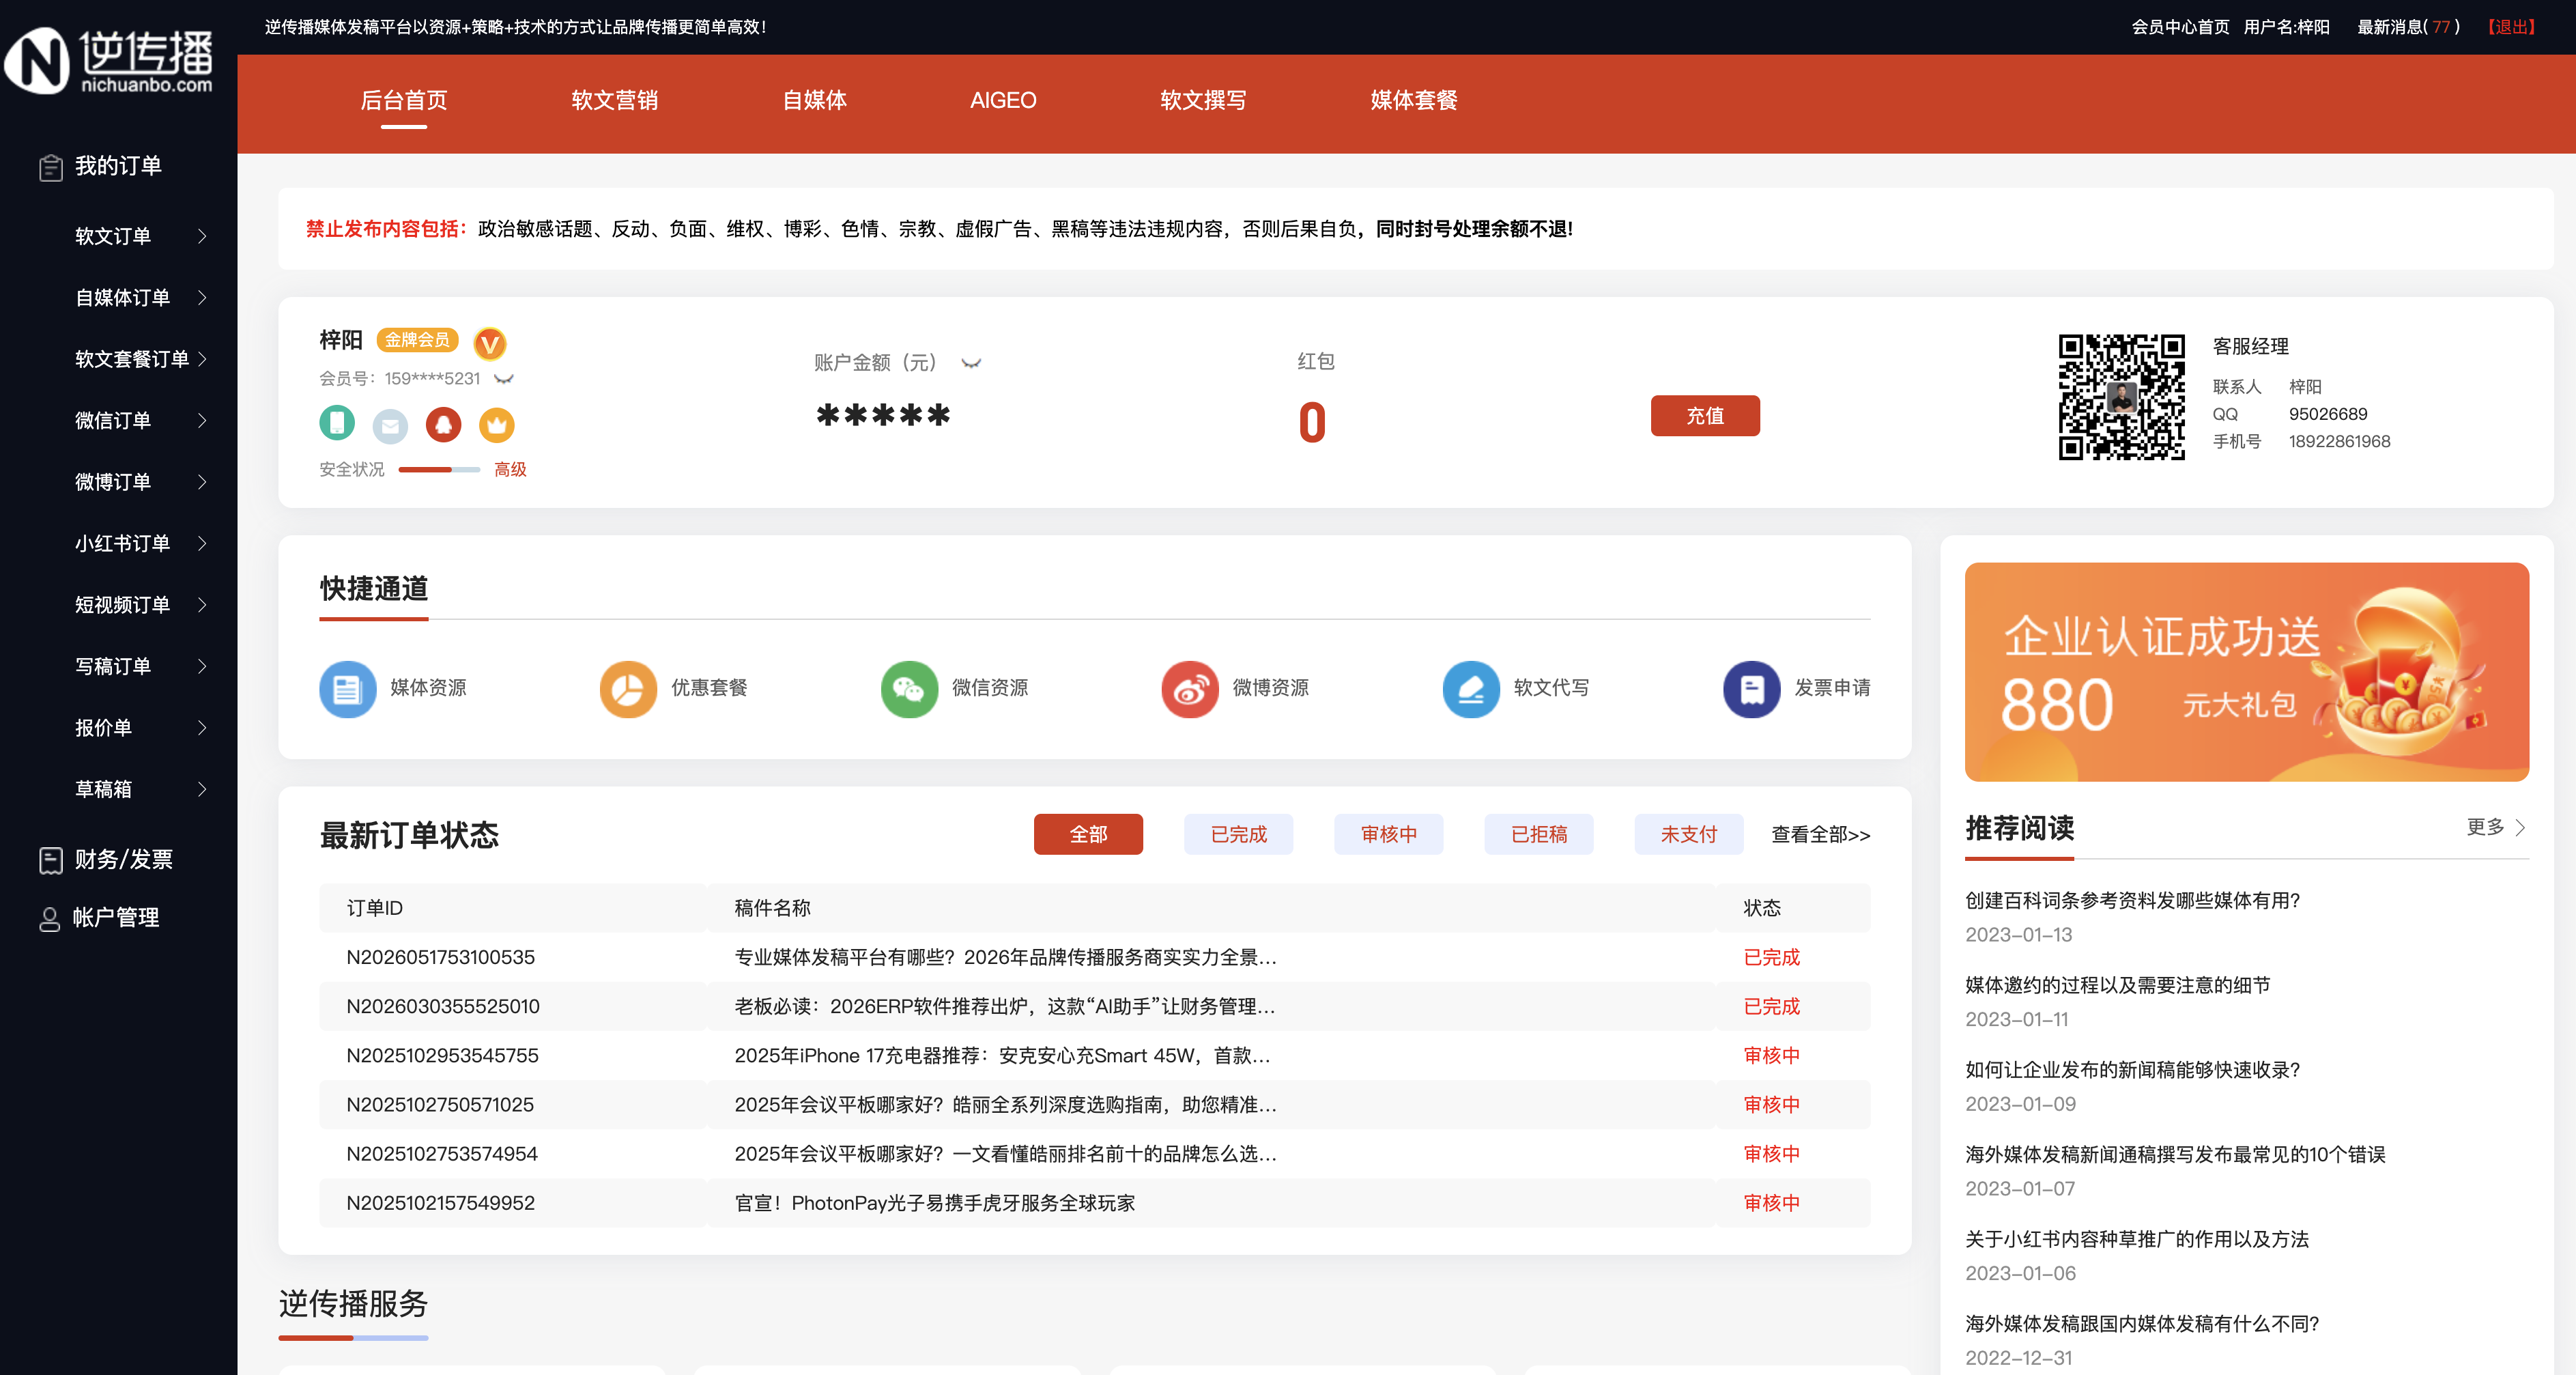
Task: Open the 微信资源 WeChat icon
Action: pos(909,689)
